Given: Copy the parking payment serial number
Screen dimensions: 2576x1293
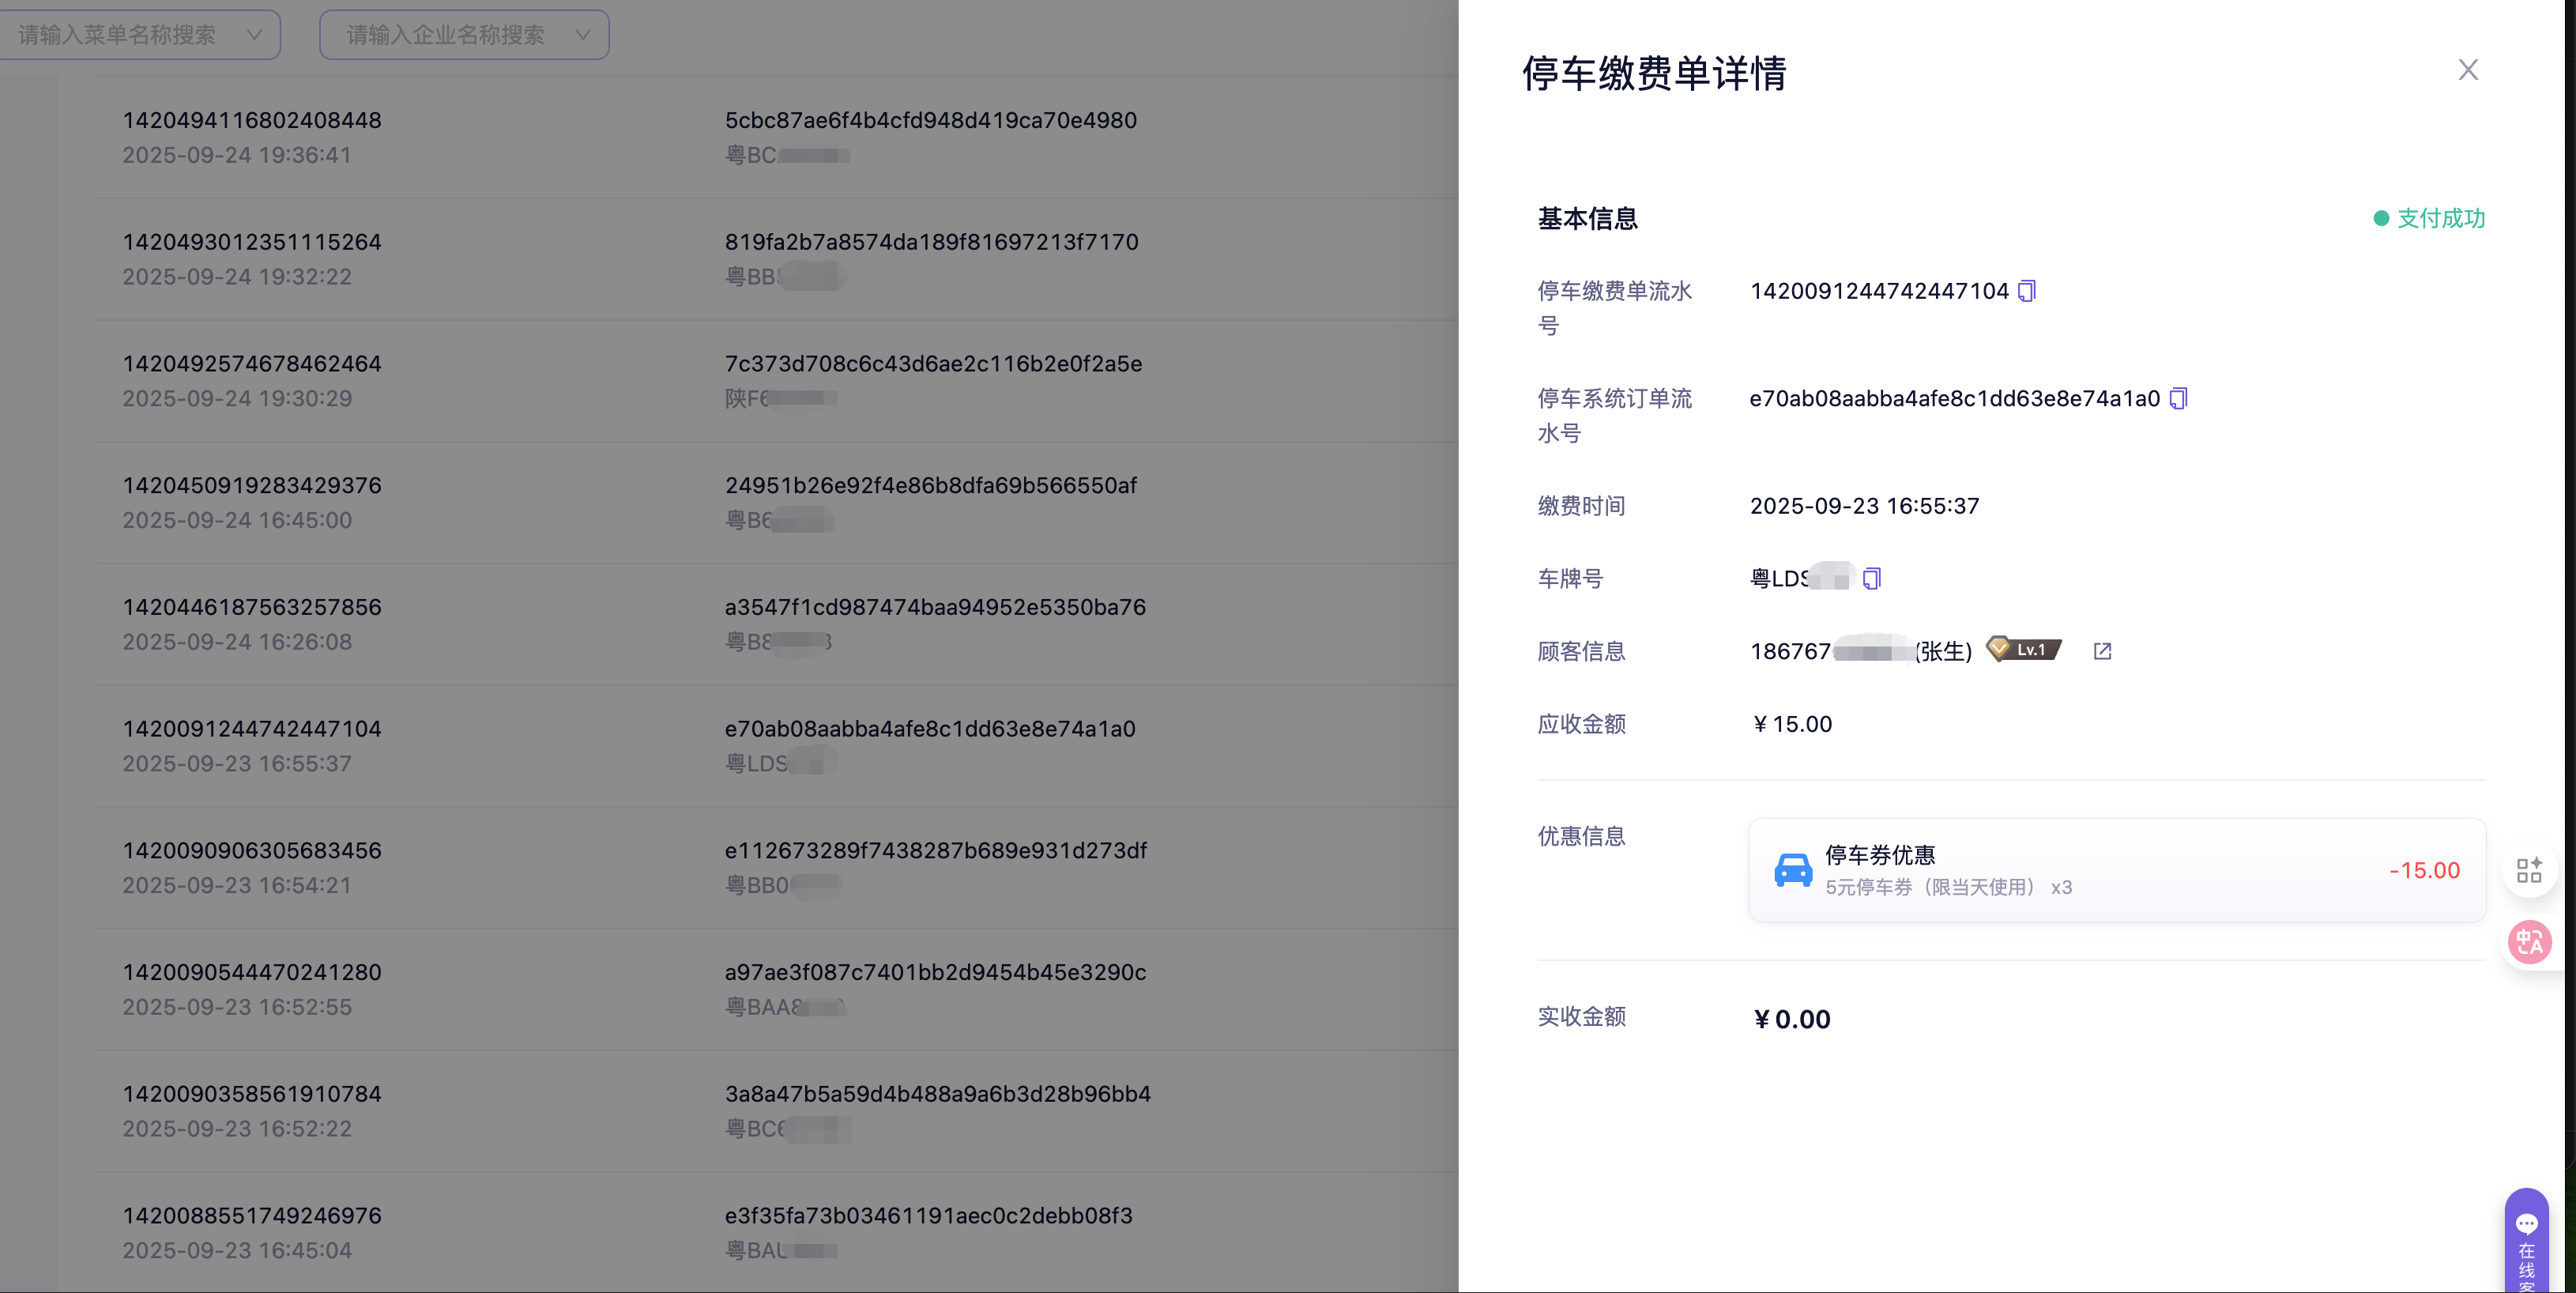Looking at the screenshot, I should click(2027, 291).
